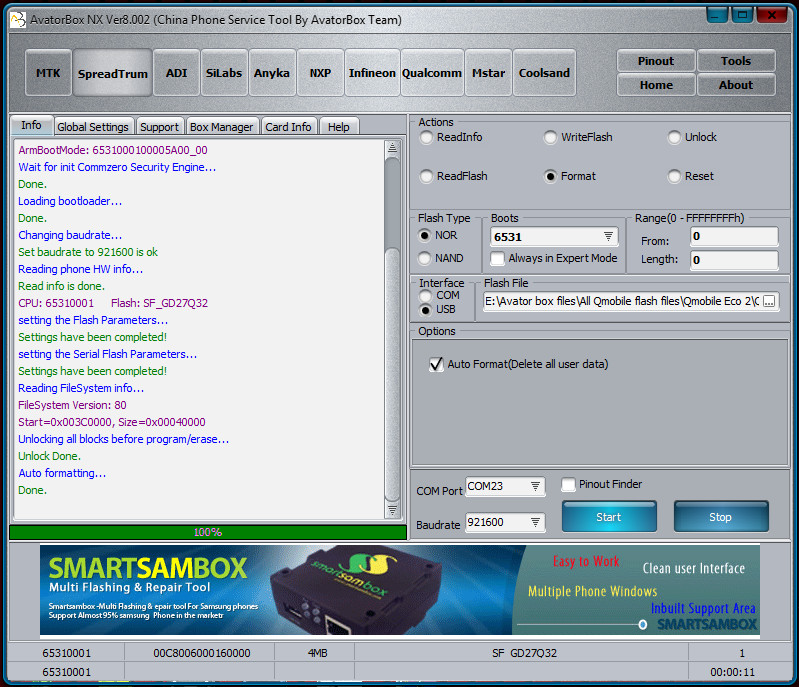799x687 pixels.
Task: Switch to the Info tab
Action: [x=32, y=125]
